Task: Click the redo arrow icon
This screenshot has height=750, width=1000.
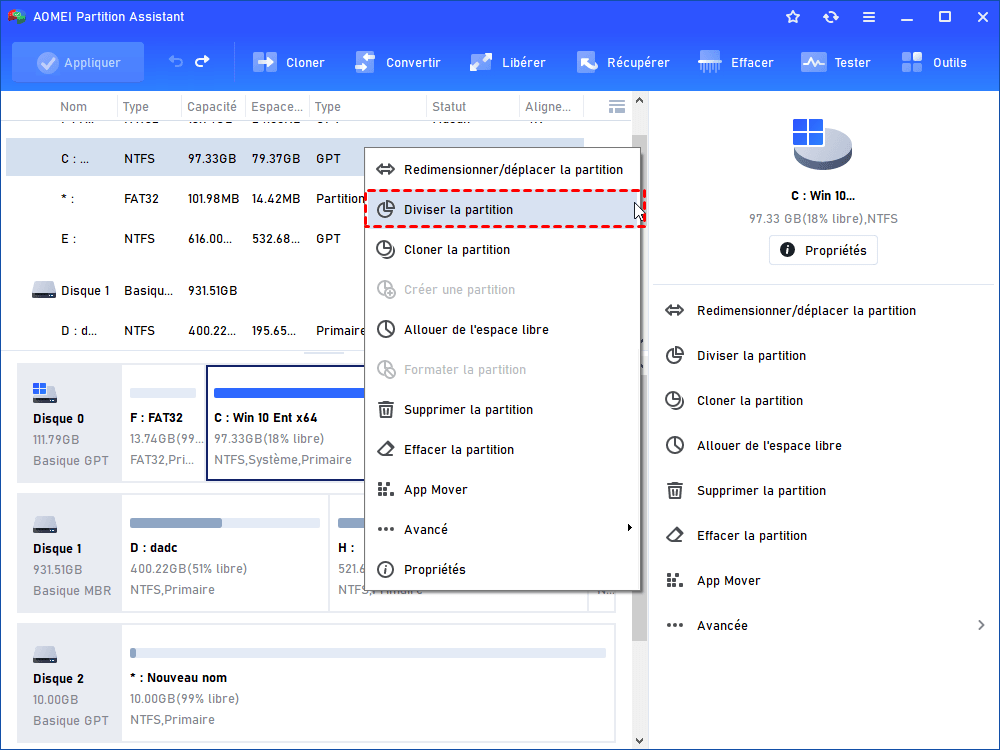Action: coord(202,62)
